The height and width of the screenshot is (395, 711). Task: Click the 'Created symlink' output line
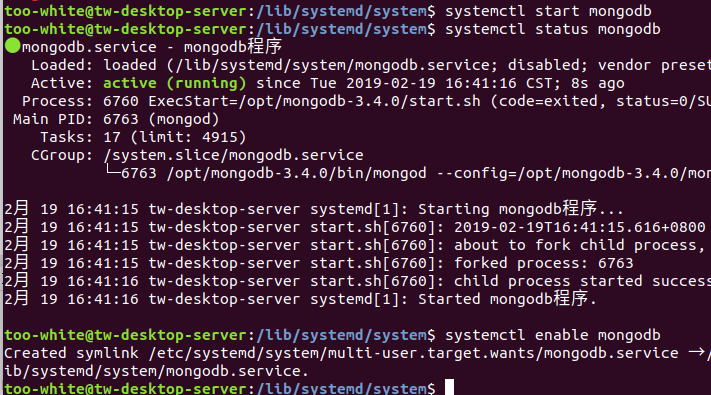coord(356,353)
